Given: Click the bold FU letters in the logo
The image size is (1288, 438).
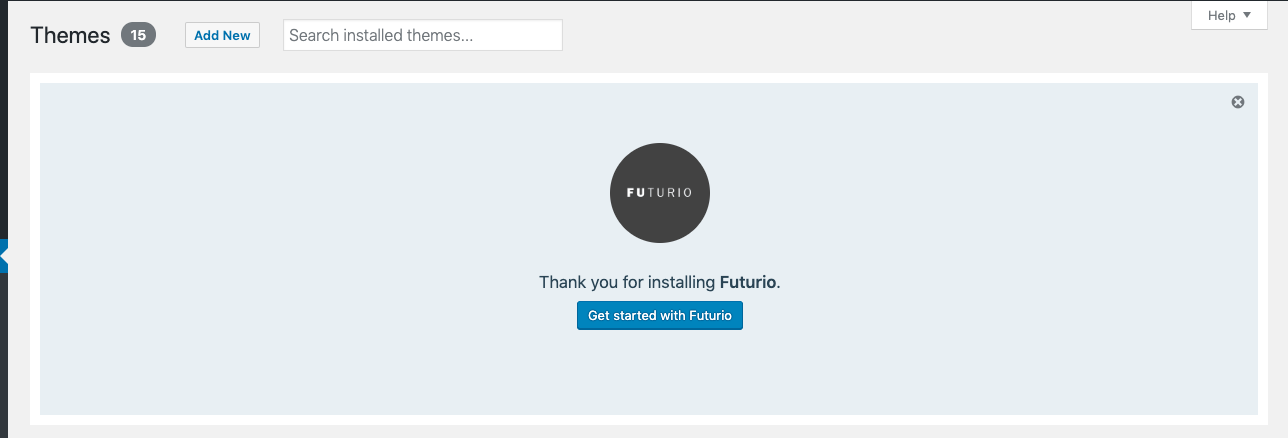Looking at the screenshot, I should tap(636, 193).
